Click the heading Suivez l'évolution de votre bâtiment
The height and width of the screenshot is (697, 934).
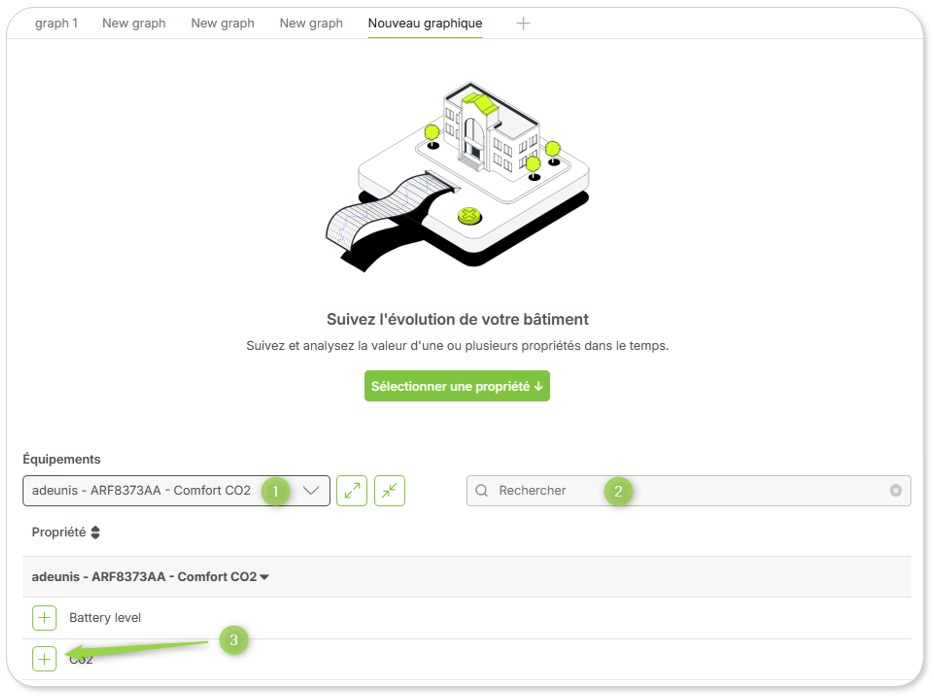457,319
